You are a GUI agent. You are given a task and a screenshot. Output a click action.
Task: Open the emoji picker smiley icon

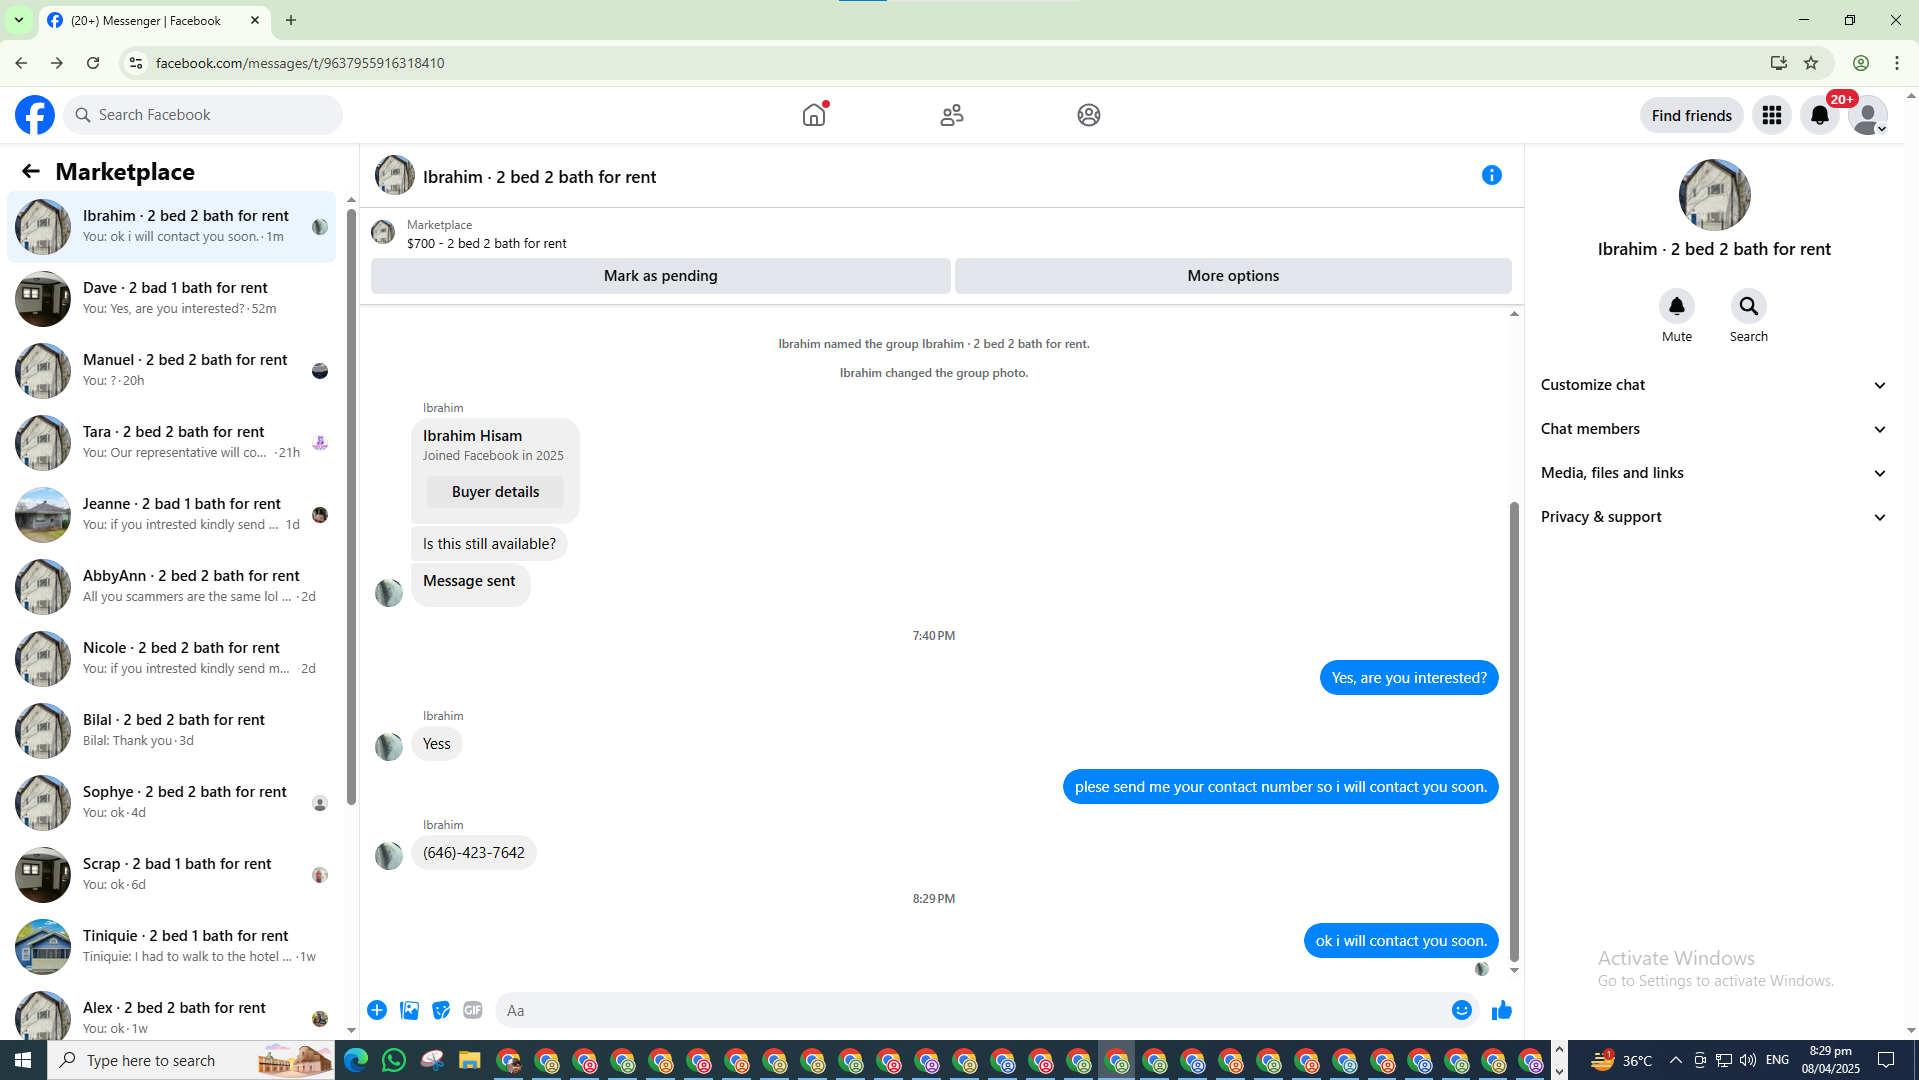[1462, 1010]
